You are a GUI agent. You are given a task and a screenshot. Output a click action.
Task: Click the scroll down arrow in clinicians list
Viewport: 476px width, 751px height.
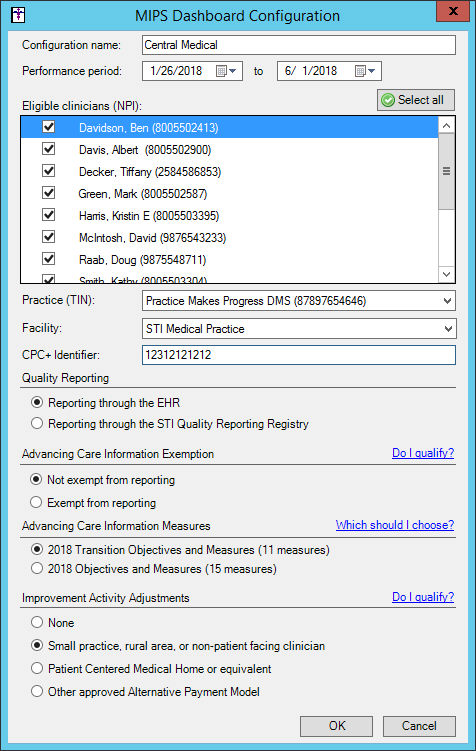446,274
